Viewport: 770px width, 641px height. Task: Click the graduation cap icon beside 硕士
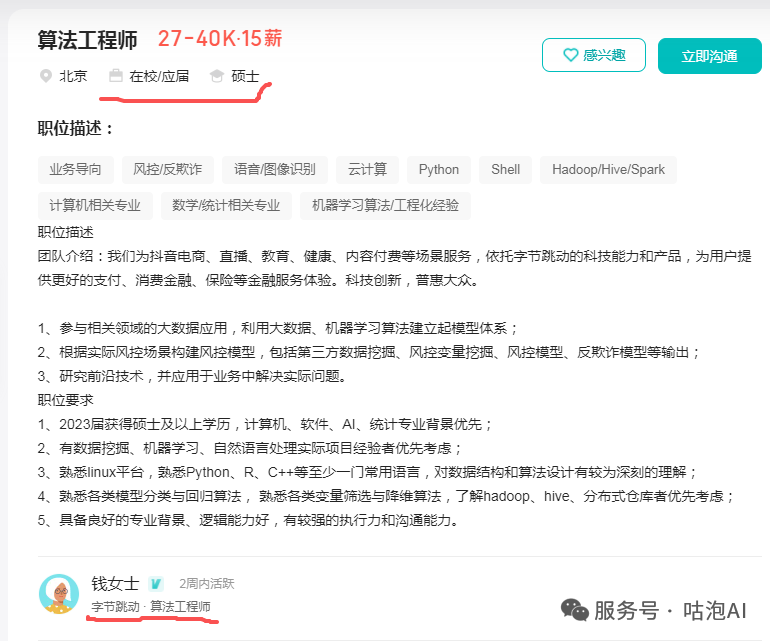pyautogui.click(x=217, y=76)
